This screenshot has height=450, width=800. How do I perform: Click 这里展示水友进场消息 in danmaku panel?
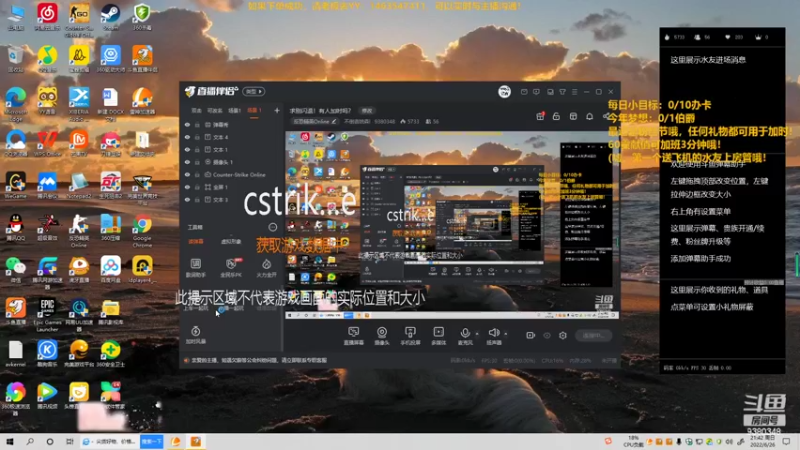[x=708, y=60]
